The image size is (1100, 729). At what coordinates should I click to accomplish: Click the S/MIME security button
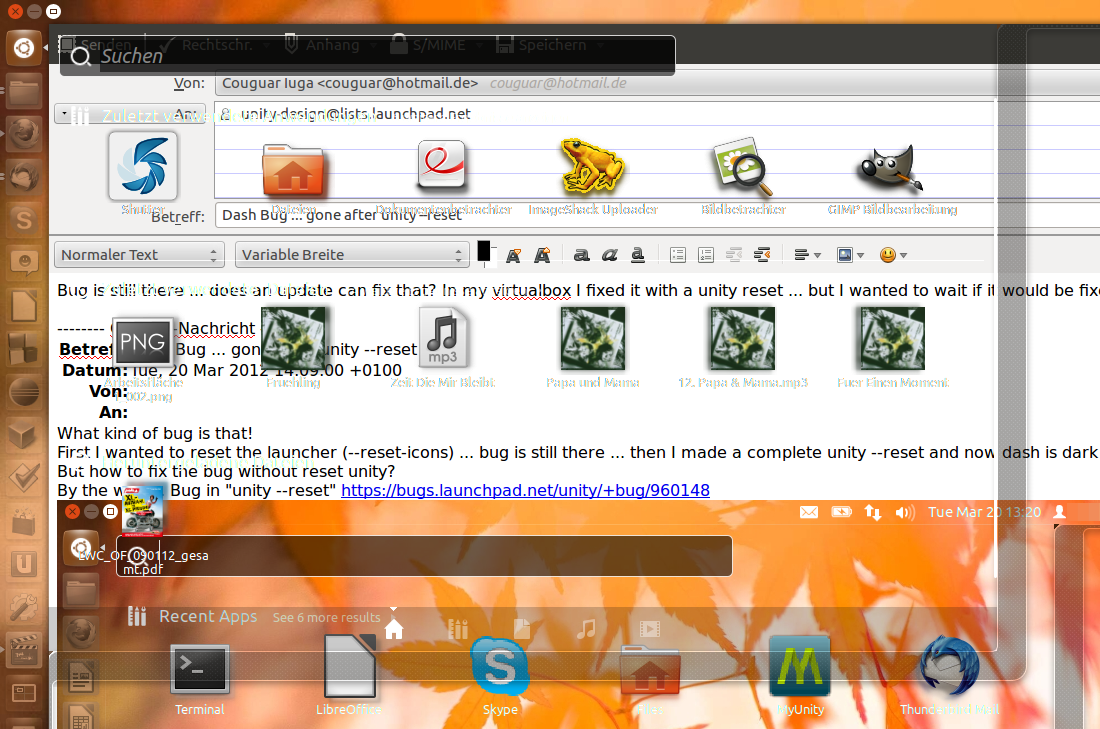(x=429, y=45)
